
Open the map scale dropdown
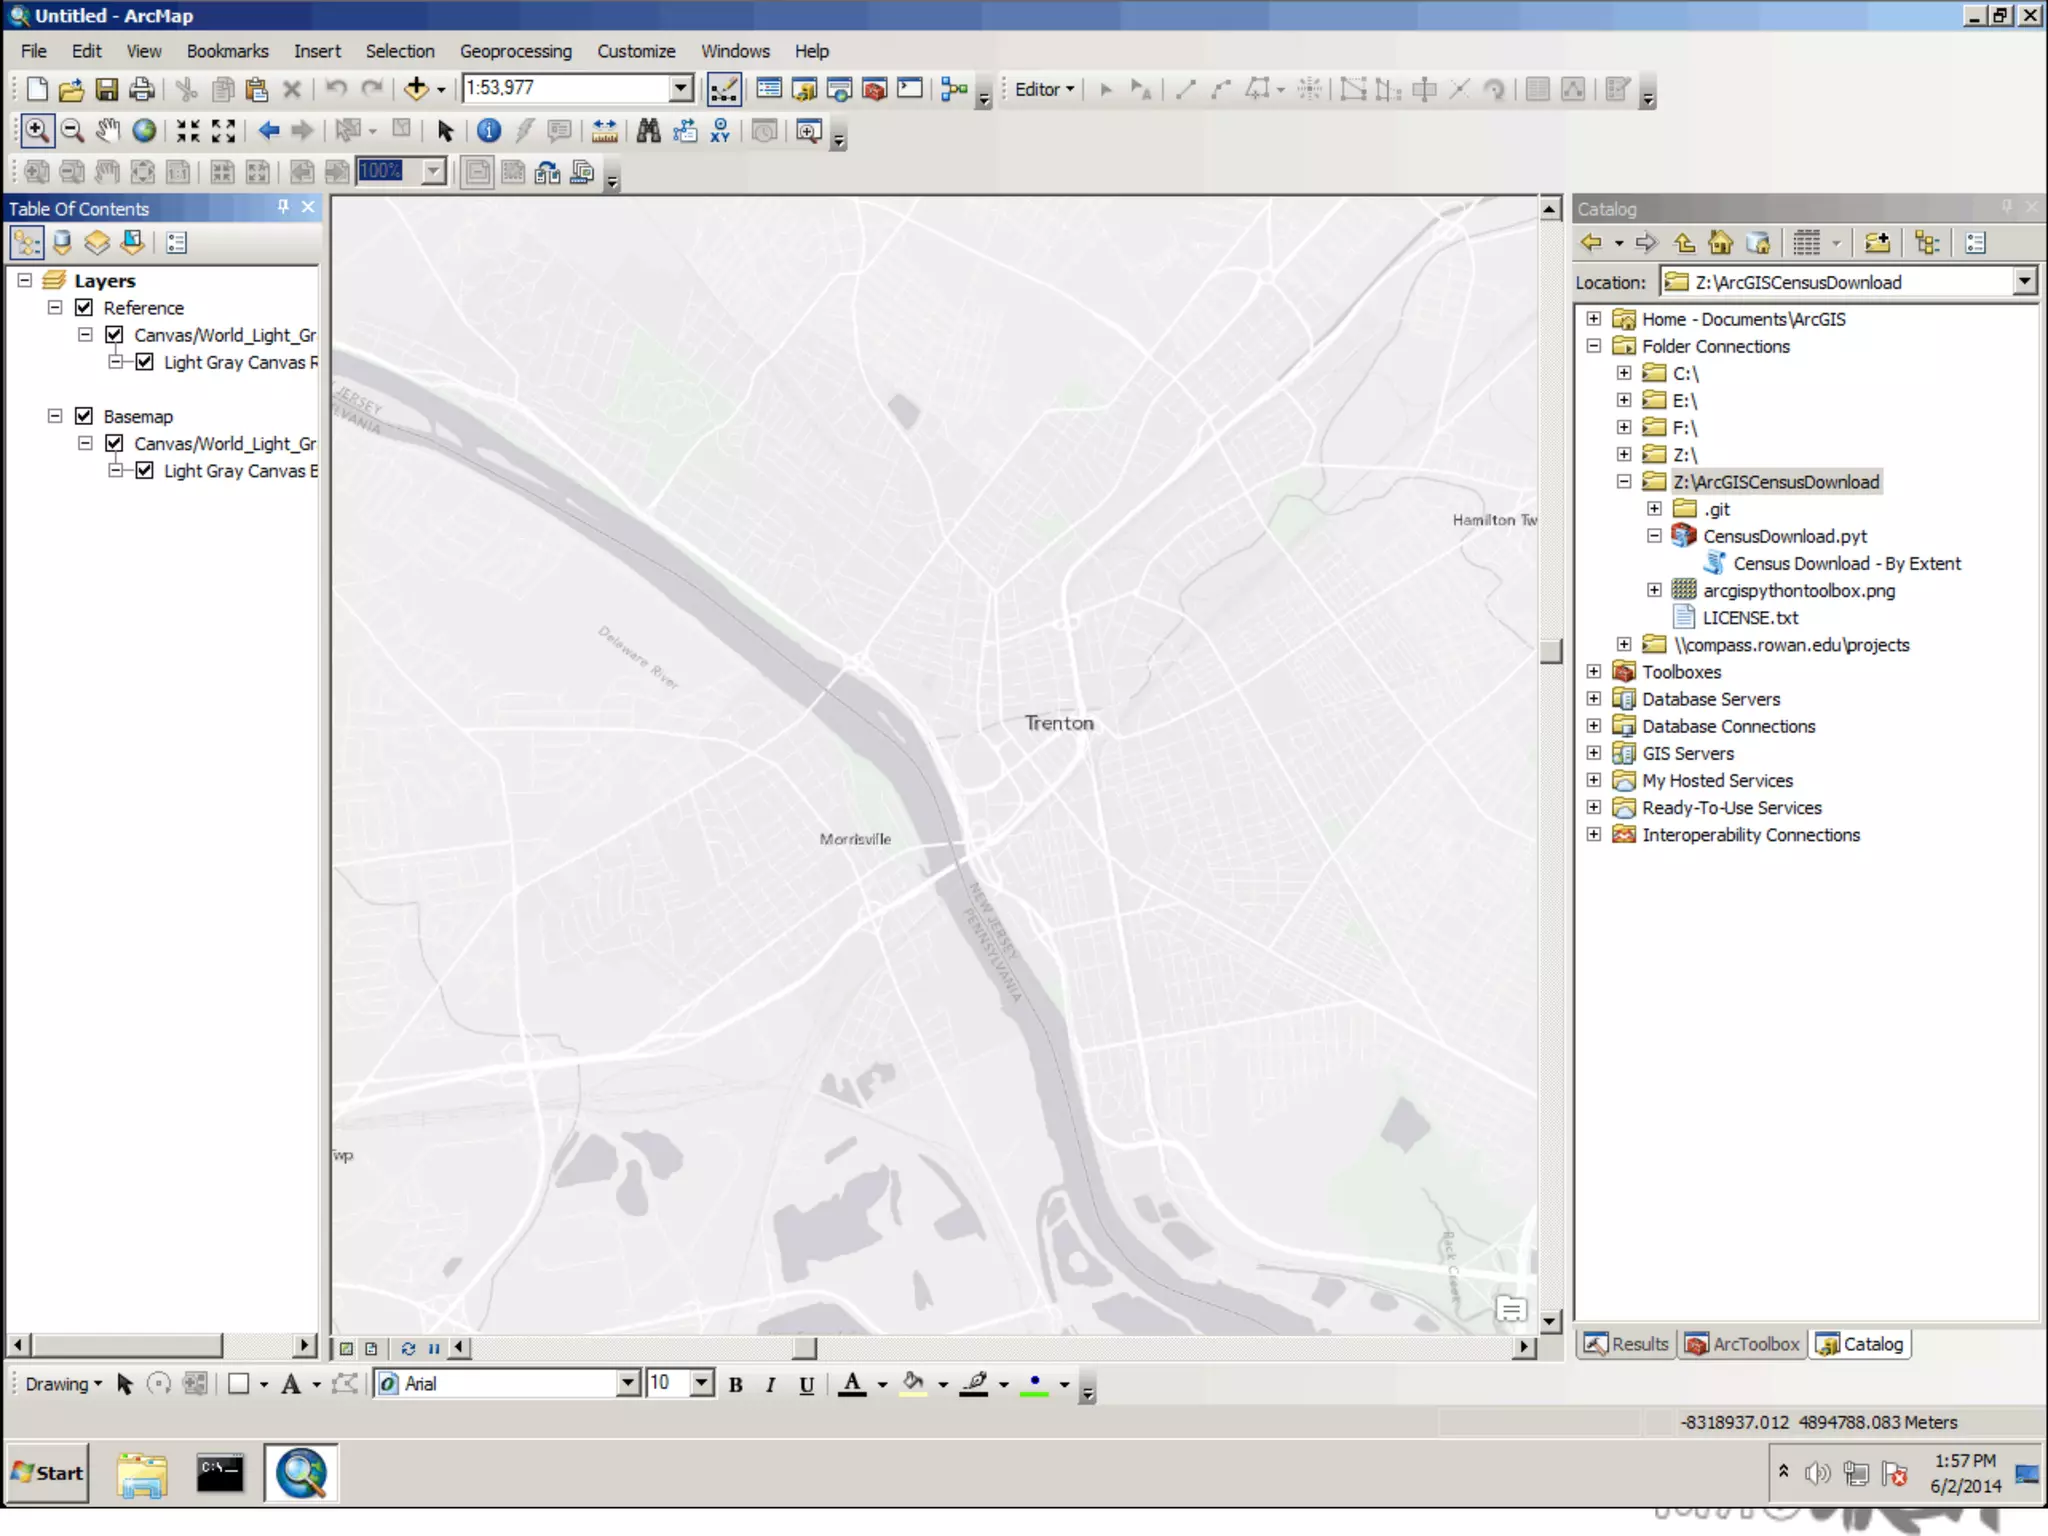(681, 88)
